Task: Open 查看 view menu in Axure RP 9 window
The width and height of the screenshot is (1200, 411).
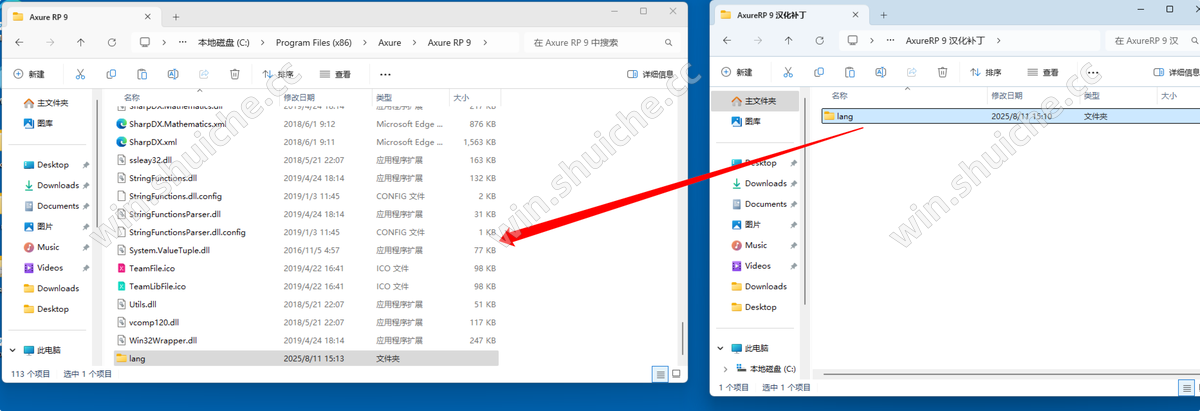Action: click(336, 74)
